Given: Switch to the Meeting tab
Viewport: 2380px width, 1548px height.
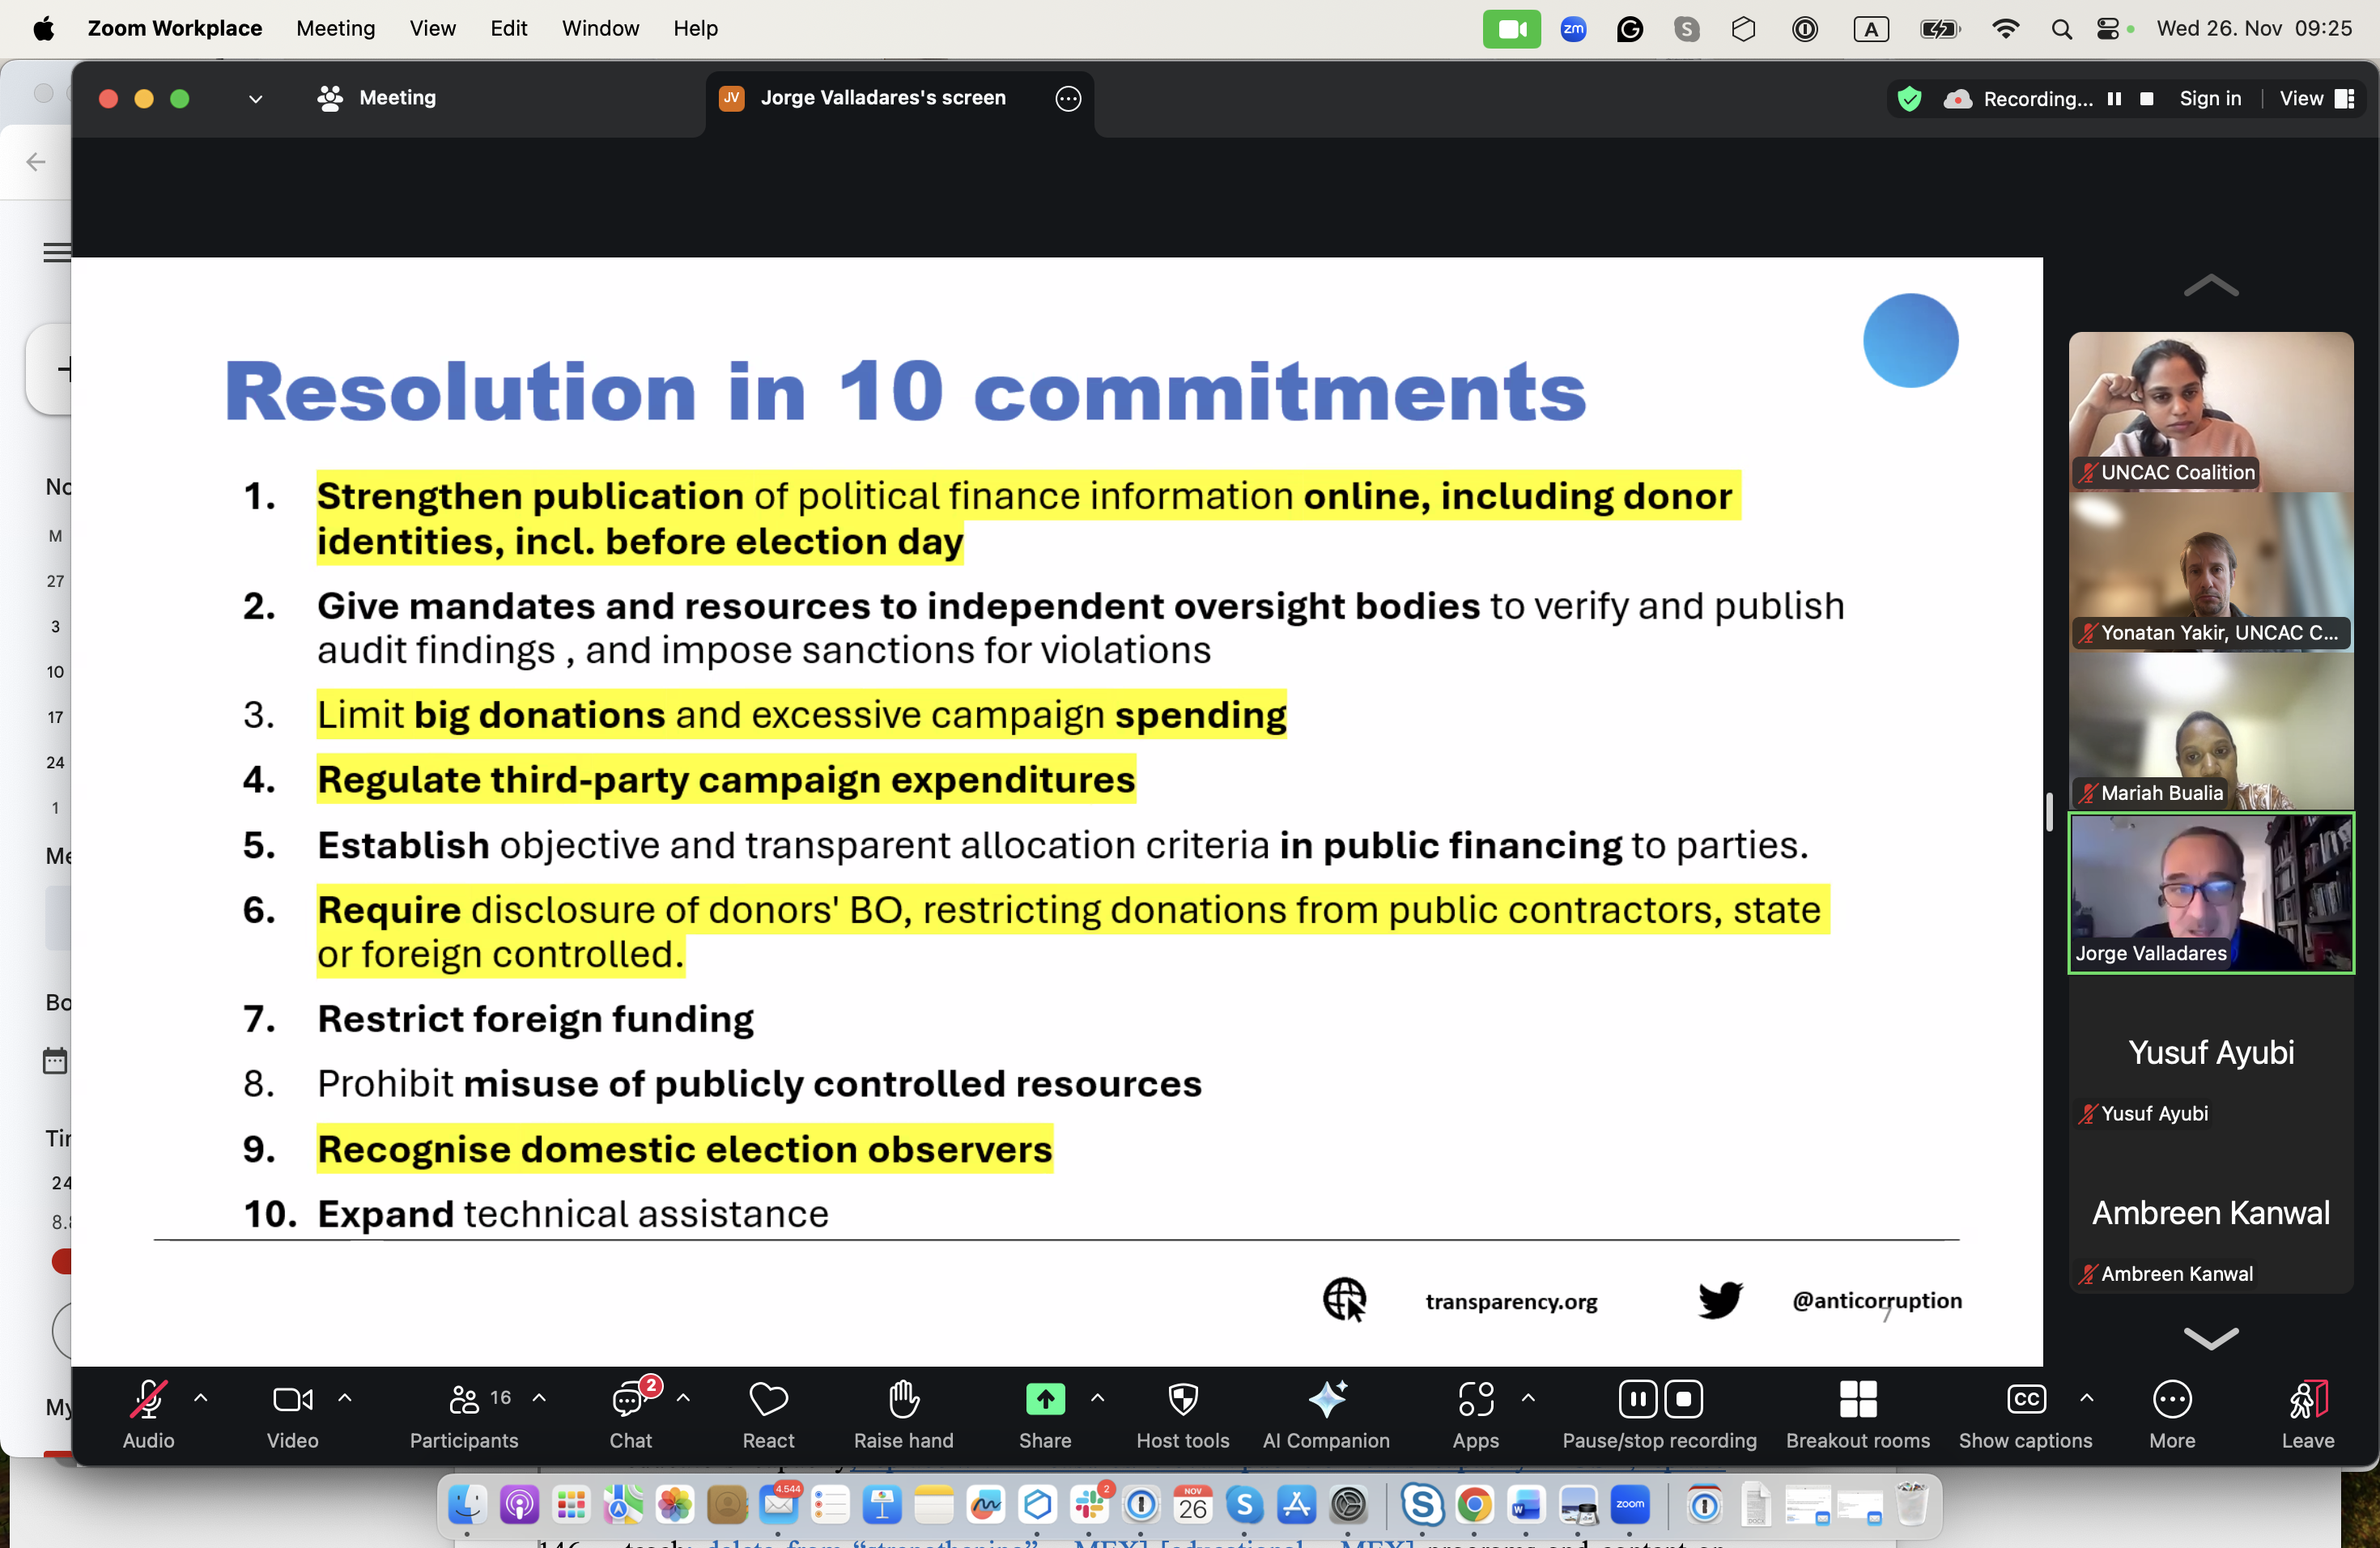Looking at the screenshot, I should click(377, 98).
